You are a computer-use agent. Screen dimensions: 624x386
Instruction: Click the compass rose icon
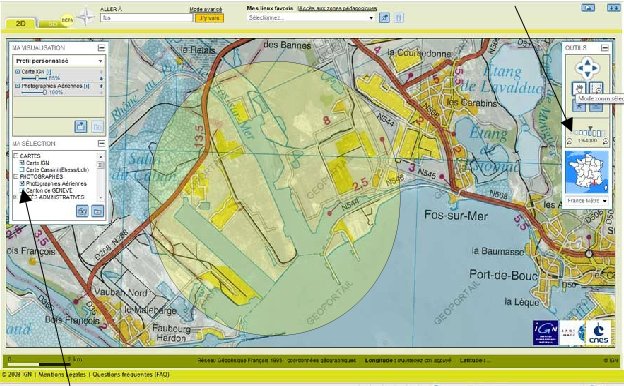pos(85,17)
